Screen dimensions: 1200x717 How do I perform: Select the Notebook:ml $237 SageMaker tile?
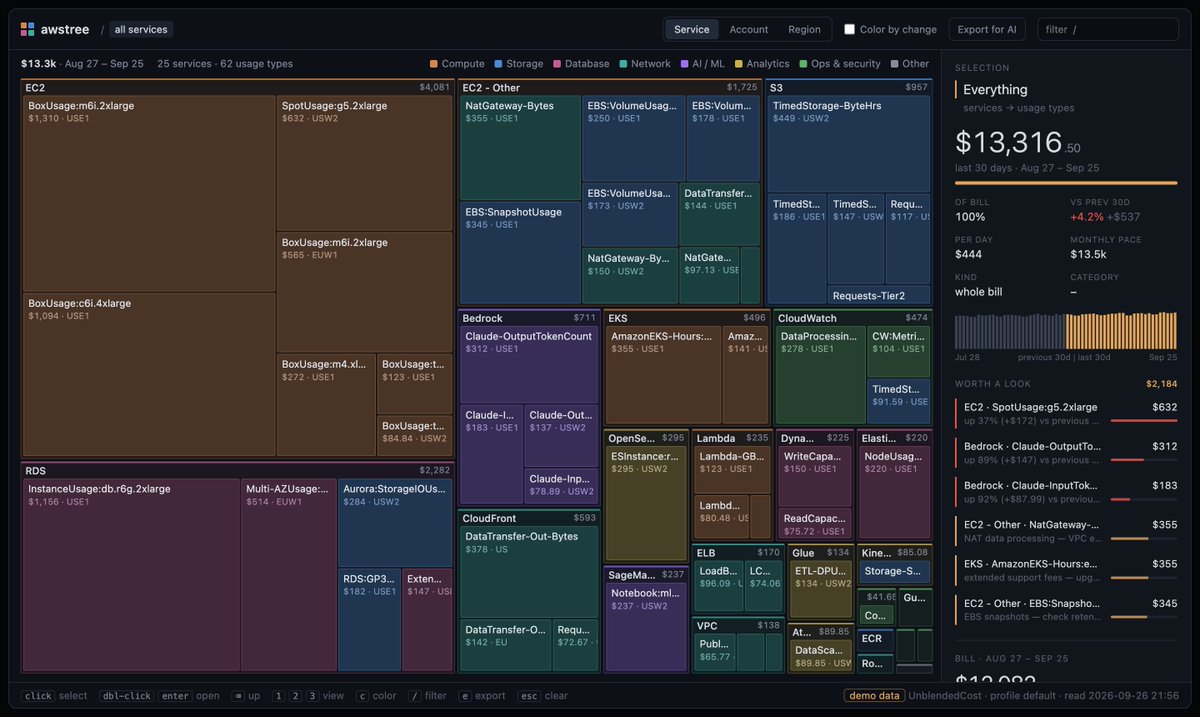(x=646, y=626)
